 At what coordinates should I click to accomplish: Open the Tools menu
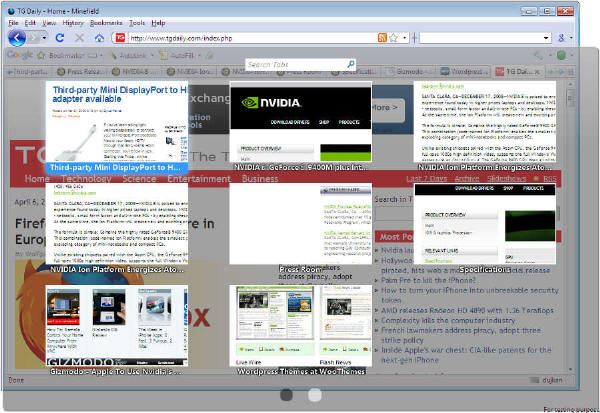pyautogui.click(x=137, y=23)
